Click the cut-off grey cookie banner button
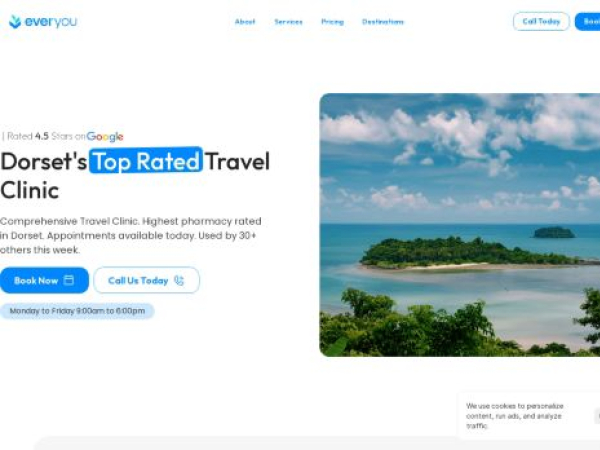Viewport: 600px width, 450px height. pos(597,416)
